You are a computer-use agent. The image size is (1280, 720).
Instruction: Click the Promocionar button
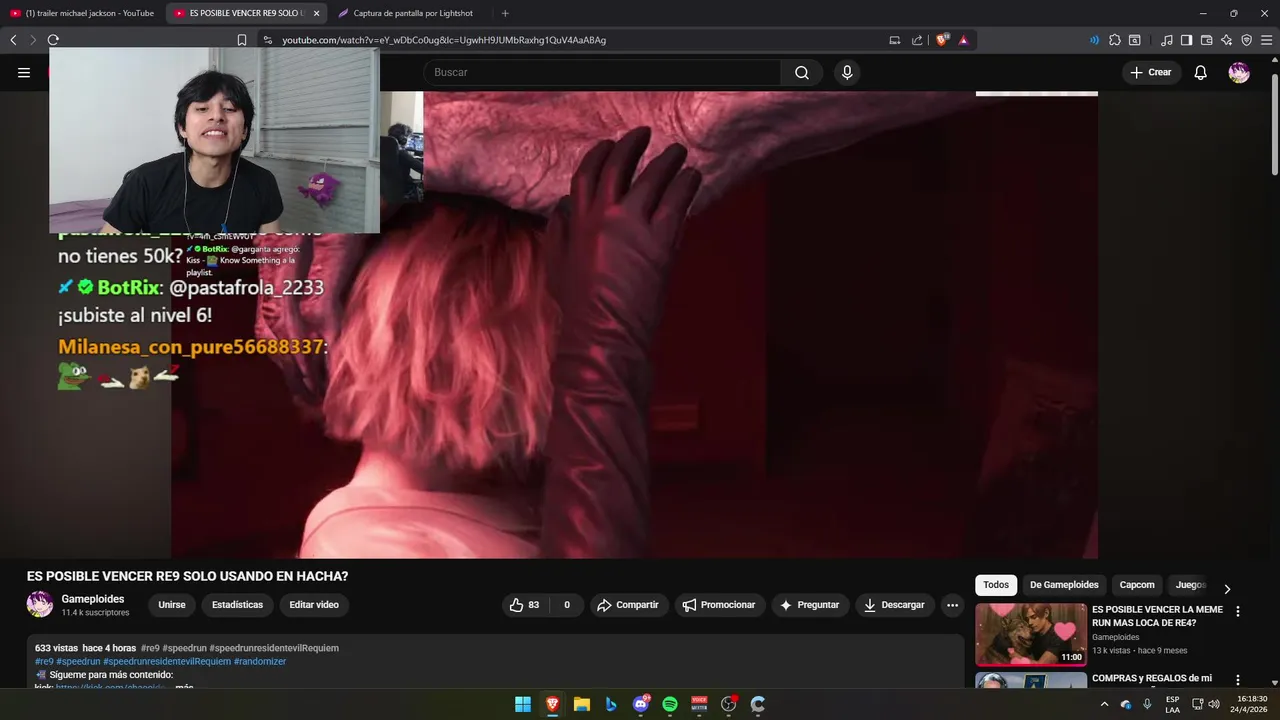click(x=719, y=605)
